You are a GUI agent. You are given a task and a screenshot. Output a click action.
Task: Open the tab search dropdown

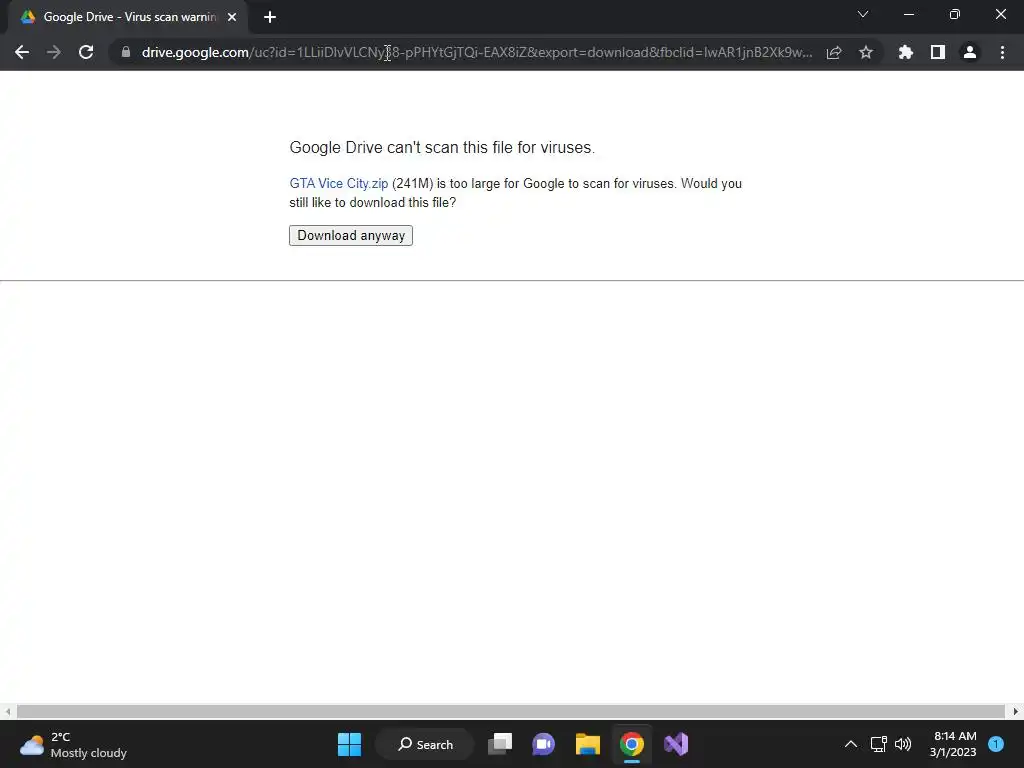(863, 14)
